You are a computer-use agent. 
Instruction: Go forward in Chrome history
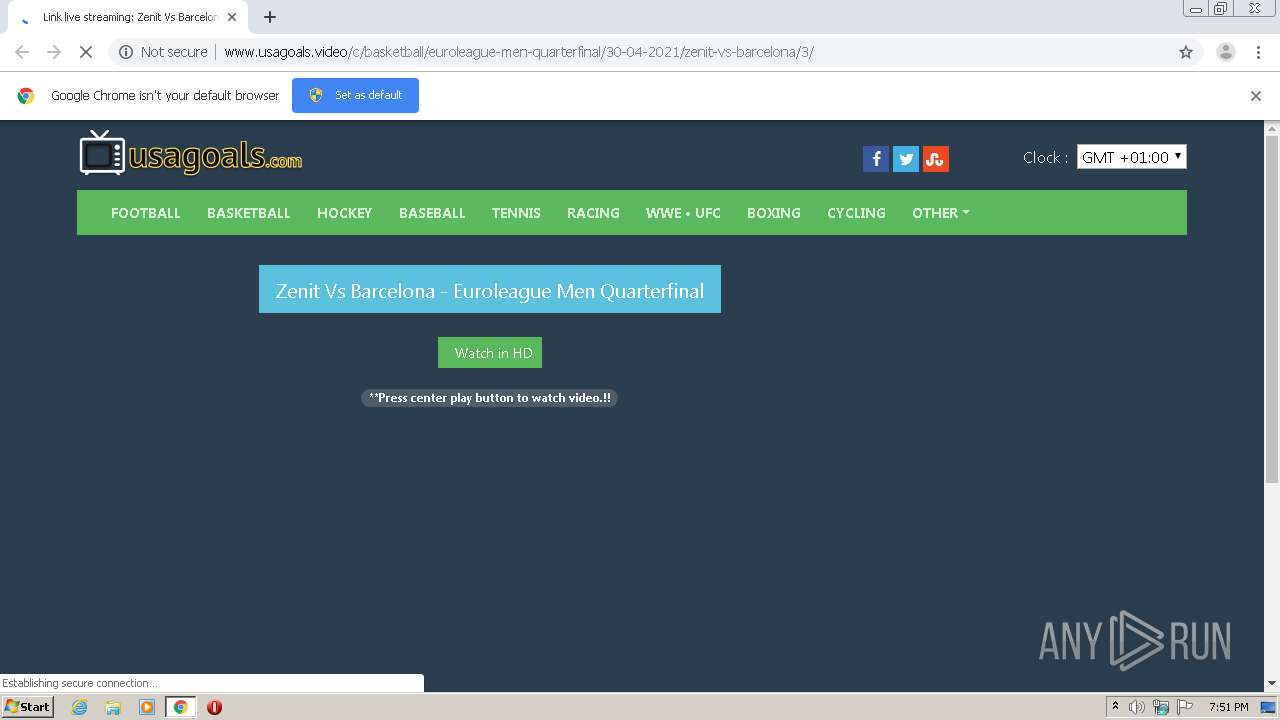tap(54, 52)
